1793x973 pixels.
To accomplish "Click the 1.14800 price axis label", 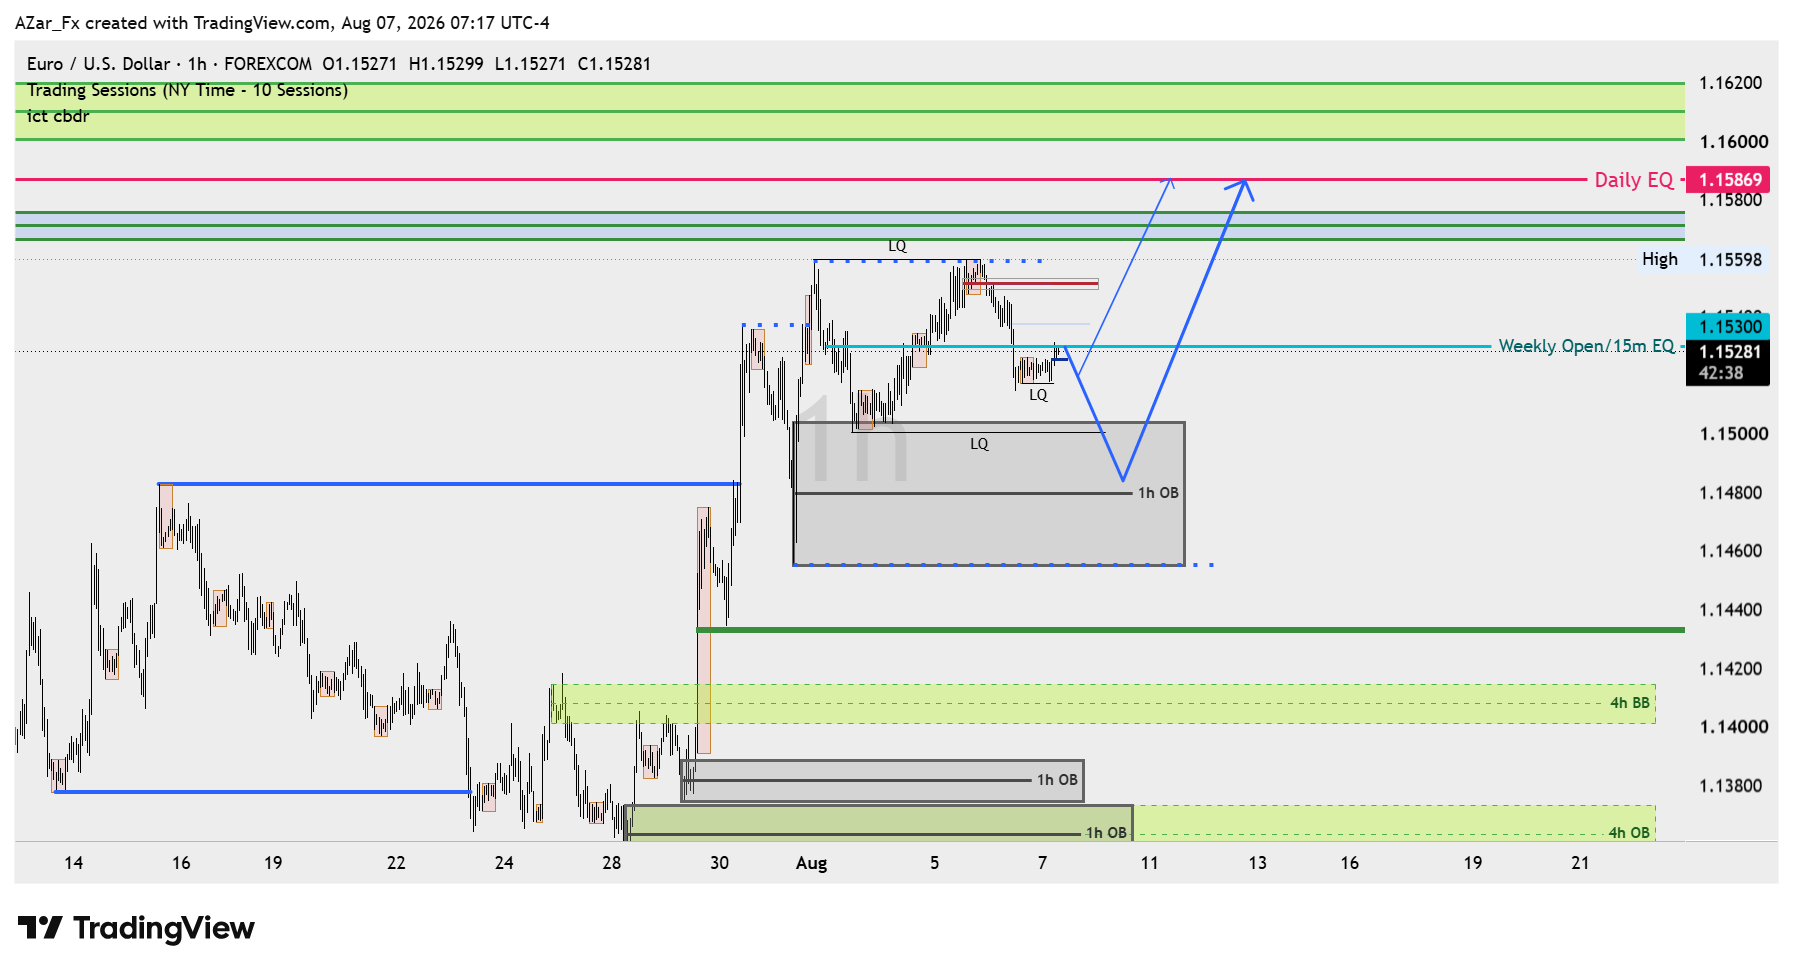I will coord(1731,493).
